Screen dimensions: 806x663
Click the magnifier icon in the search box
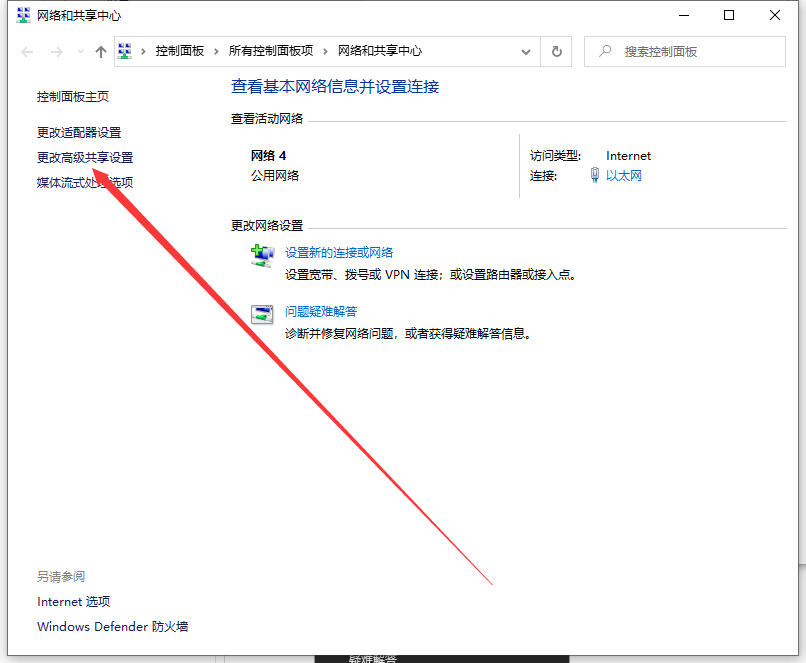click(x=605, y=51)
